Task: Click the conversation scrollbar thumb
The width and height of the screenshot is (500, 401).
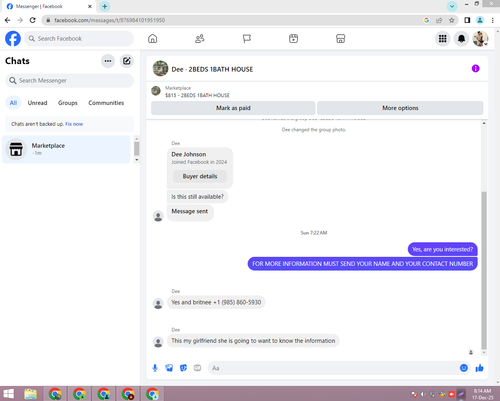Action: point(484,270)
